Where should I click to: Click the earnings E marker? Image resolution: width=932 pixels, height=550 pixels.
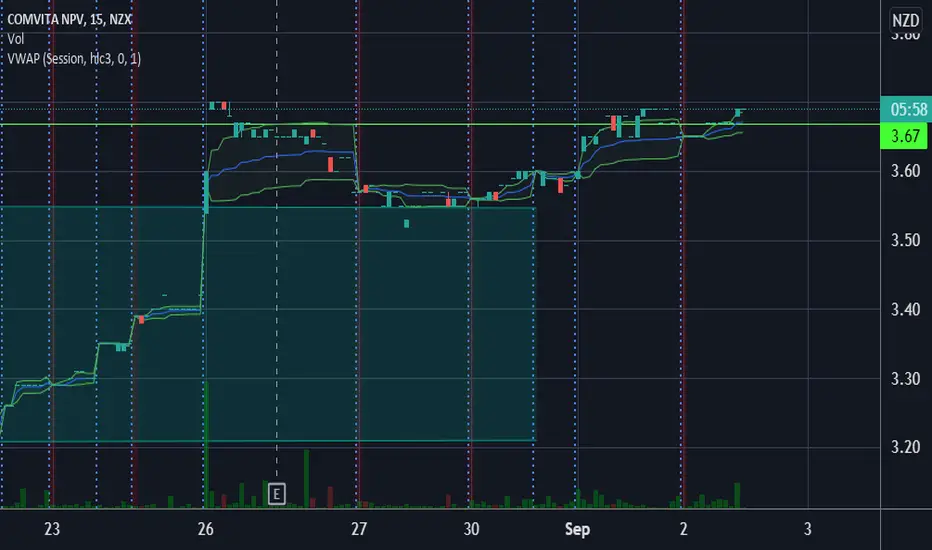coord(276,494)
